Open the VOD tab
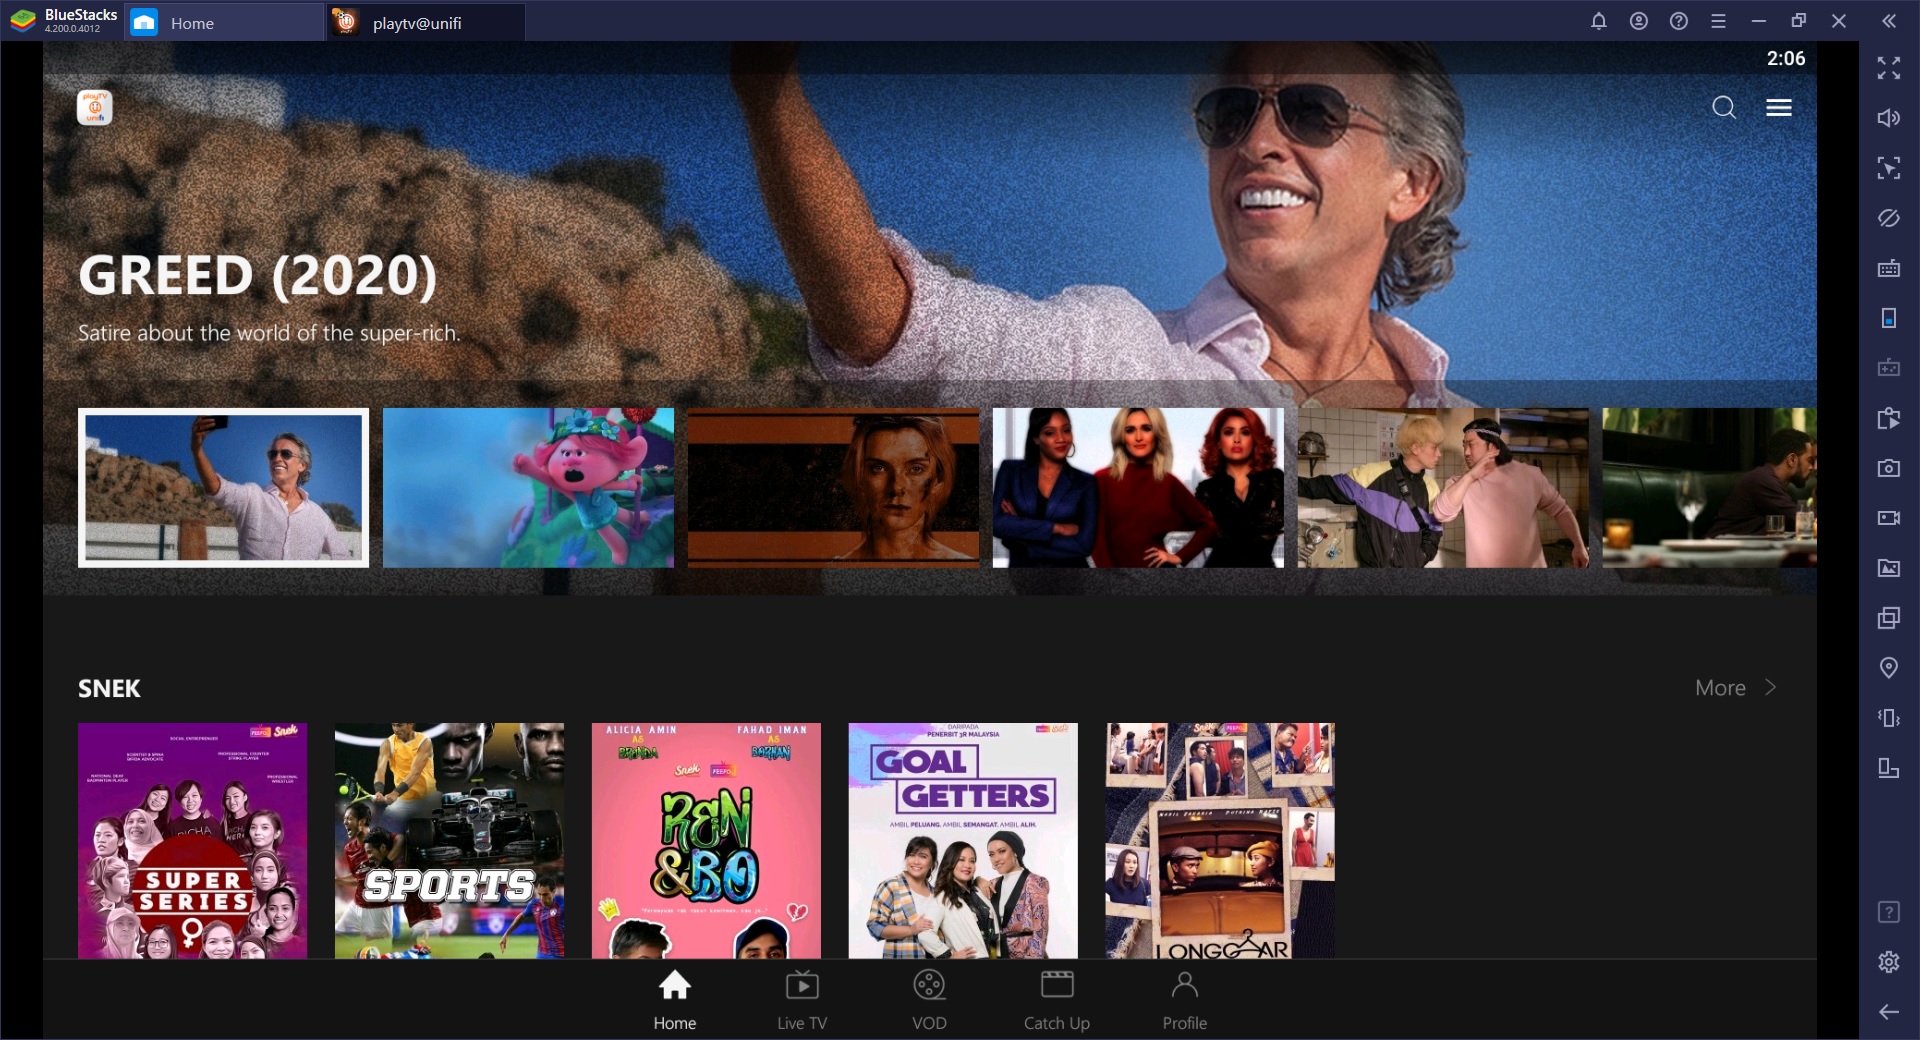 coord(929,999)
